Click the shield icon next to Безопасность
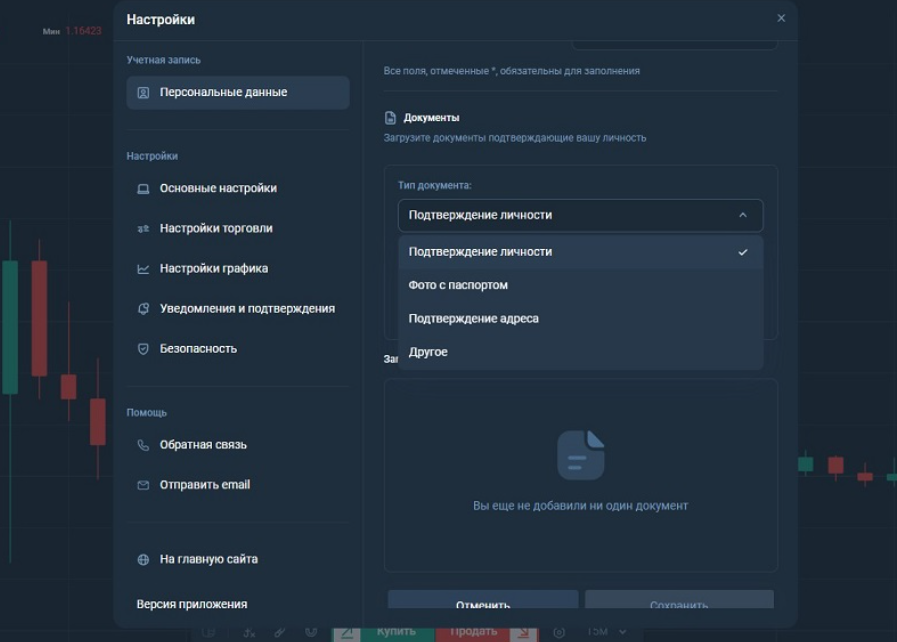The height and width of the screenshot is (642, 897). tap(142, 348)
